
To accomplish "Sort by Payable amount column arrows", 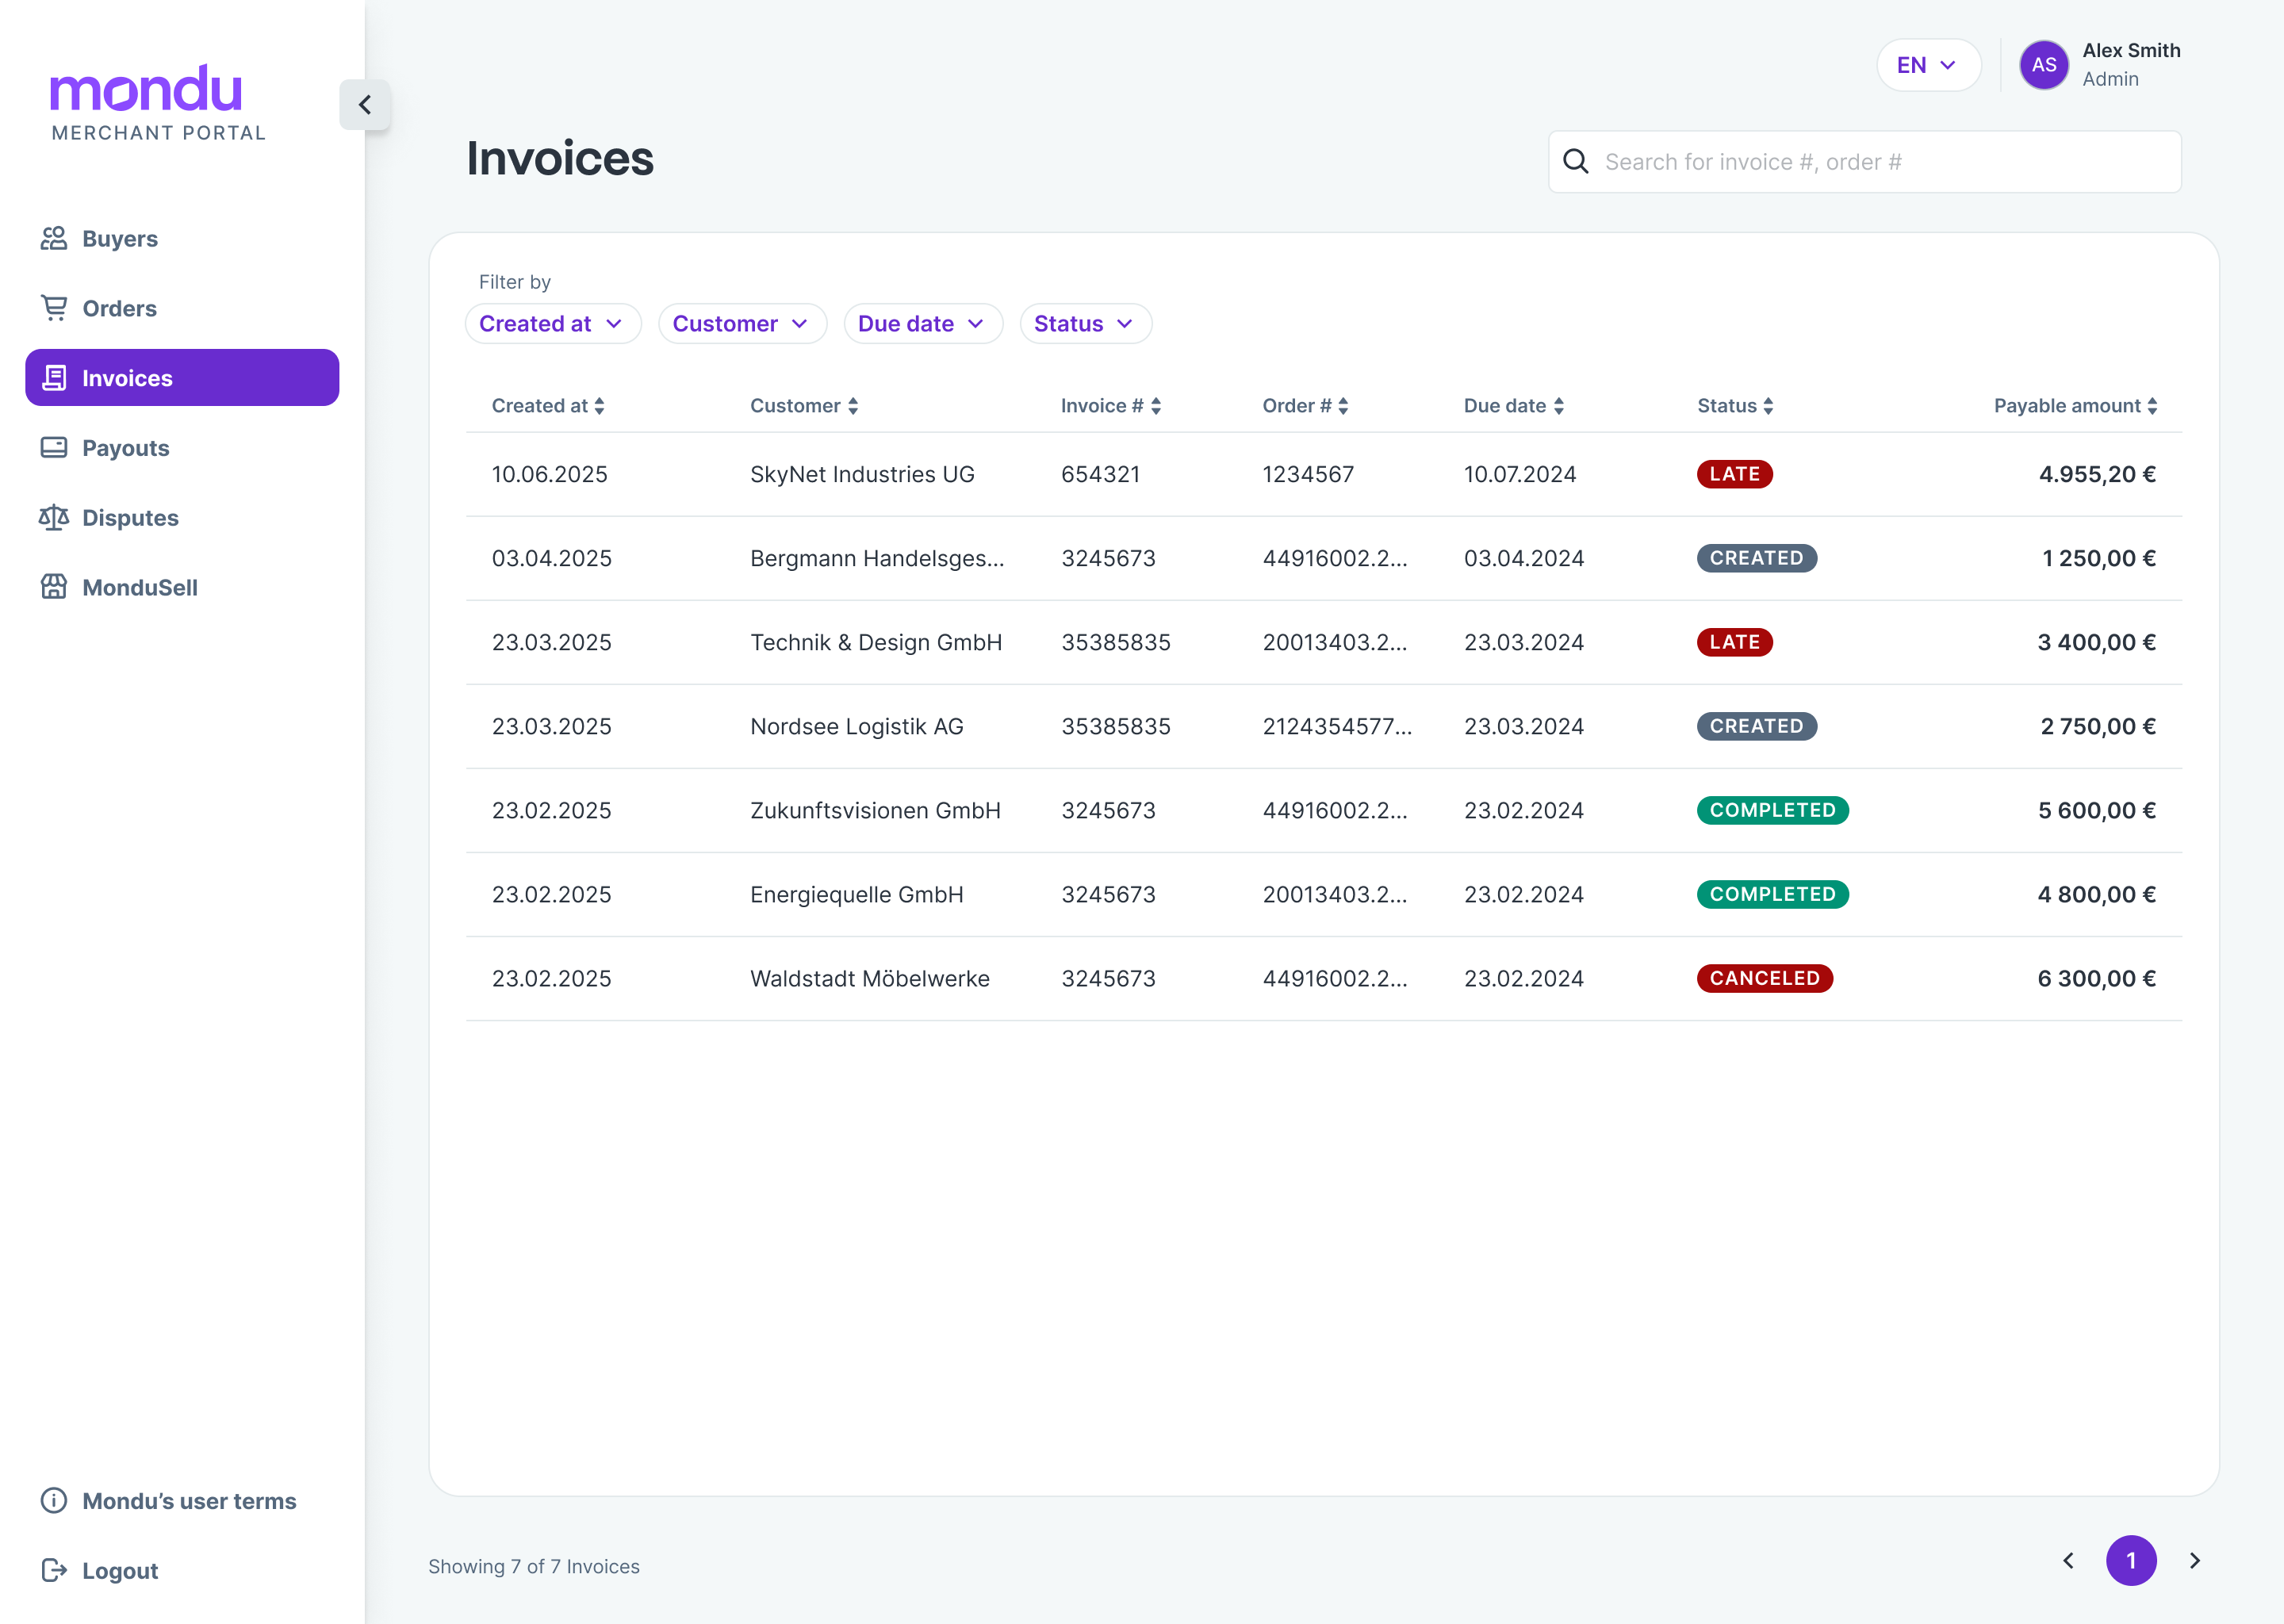I will pyautogui.click(x=2152, y=406).
